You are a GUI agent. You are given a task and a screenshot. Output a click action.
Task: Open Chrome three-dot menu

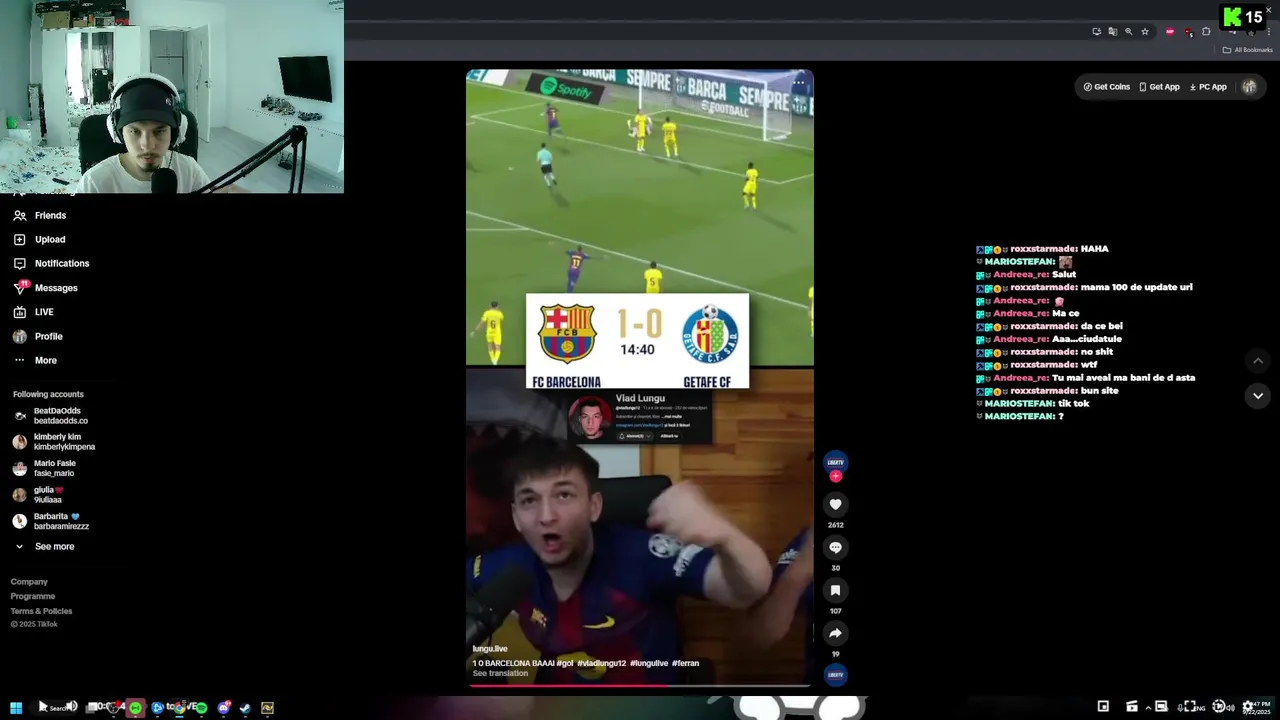(1269, 32)
